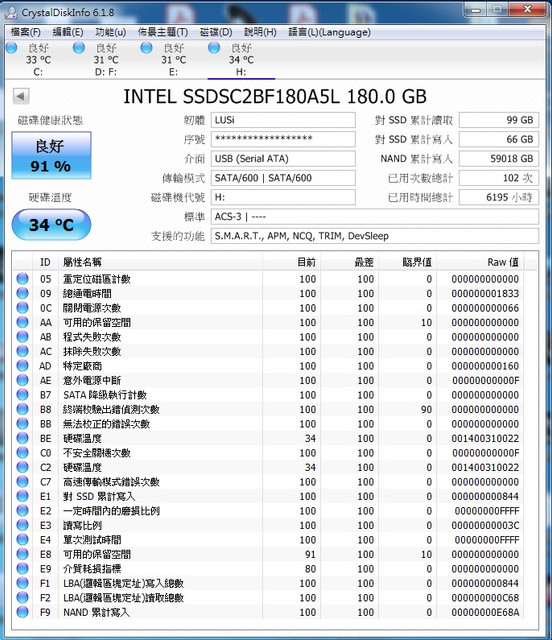The image size is (552, 640).
Task: Click the total host reads value 99 GB
Action: click(499, 120)
